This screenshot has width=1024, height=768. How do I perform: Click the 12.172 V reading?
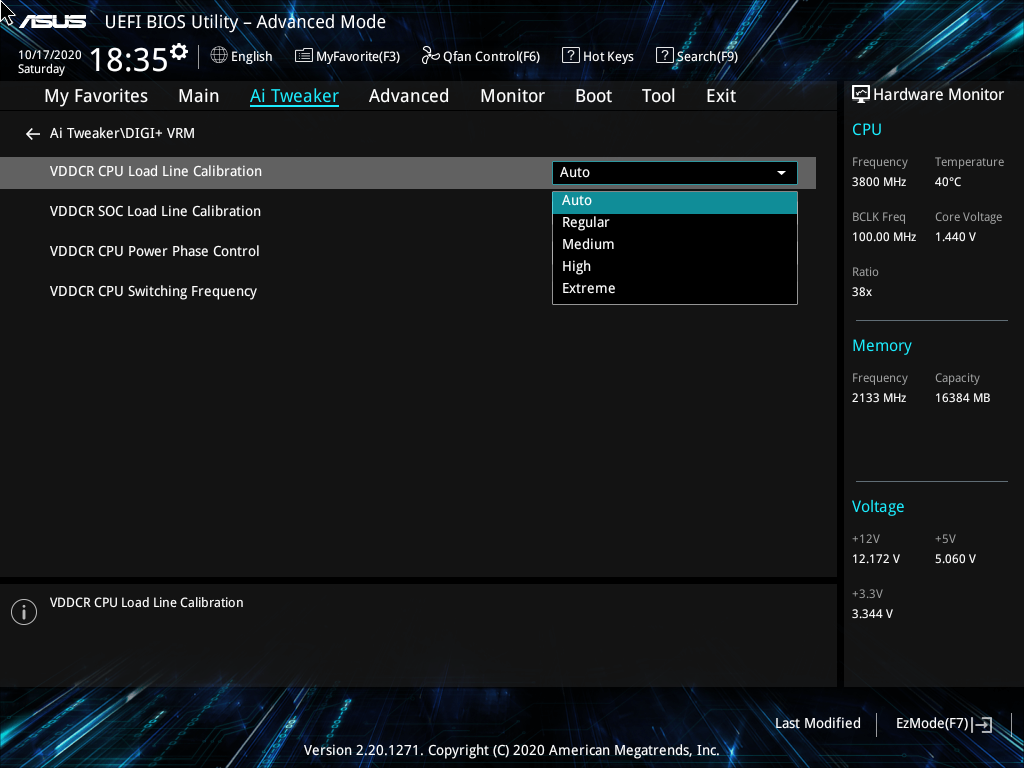click(x=875, y=560)
